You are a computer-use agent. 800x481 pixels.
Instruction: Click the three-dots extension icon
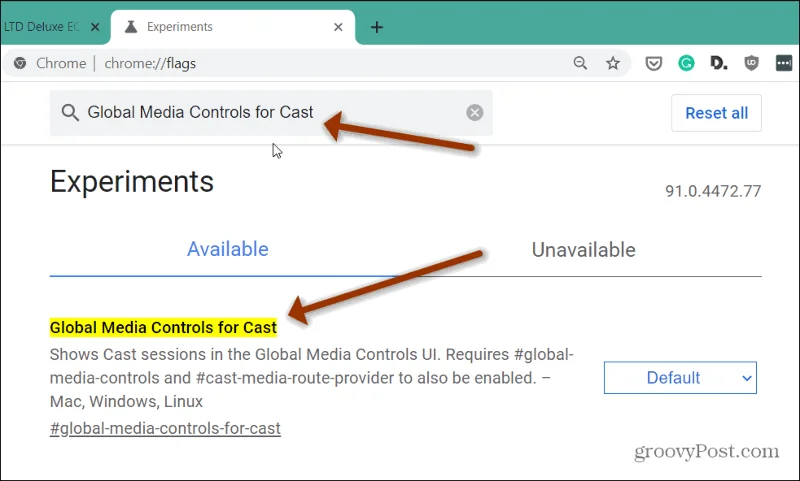click(784, 63)
